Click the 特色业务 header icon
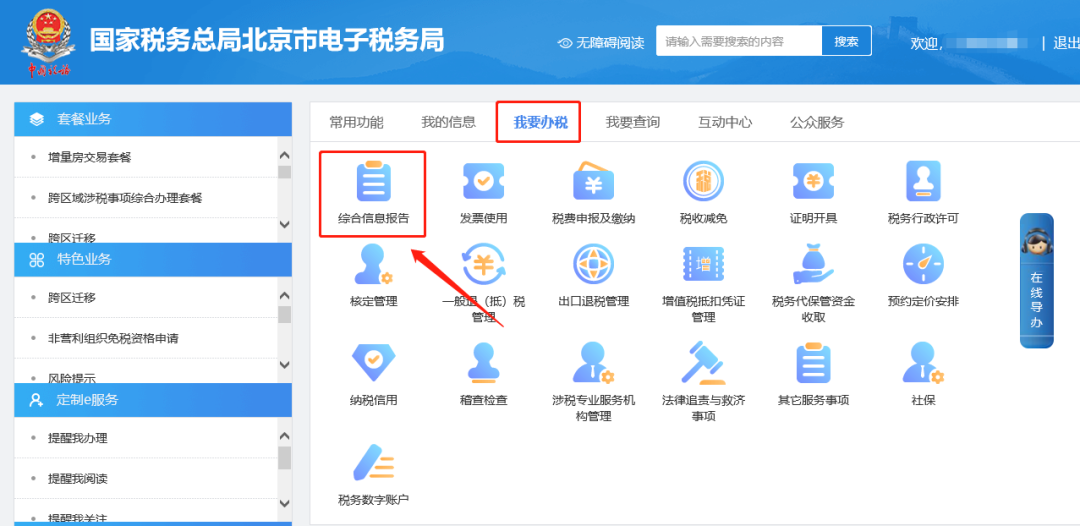1080x526 pixels. 37,260
